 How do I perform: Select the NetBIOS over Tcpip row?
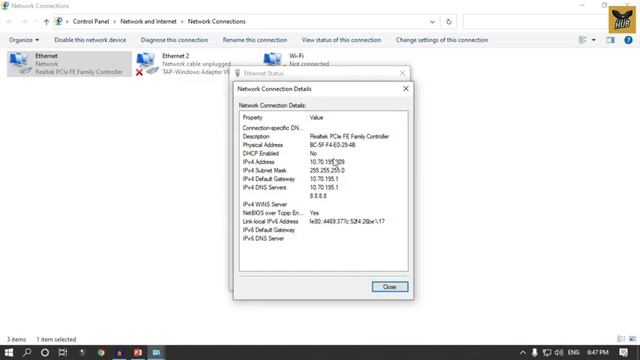pos(323,213)
